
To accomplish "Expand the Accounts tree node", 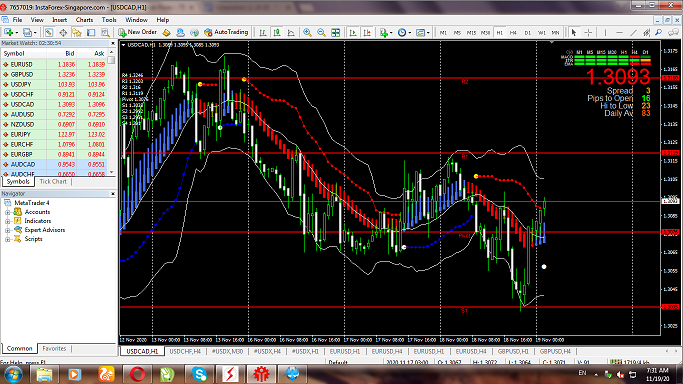I will click(7, 212).
